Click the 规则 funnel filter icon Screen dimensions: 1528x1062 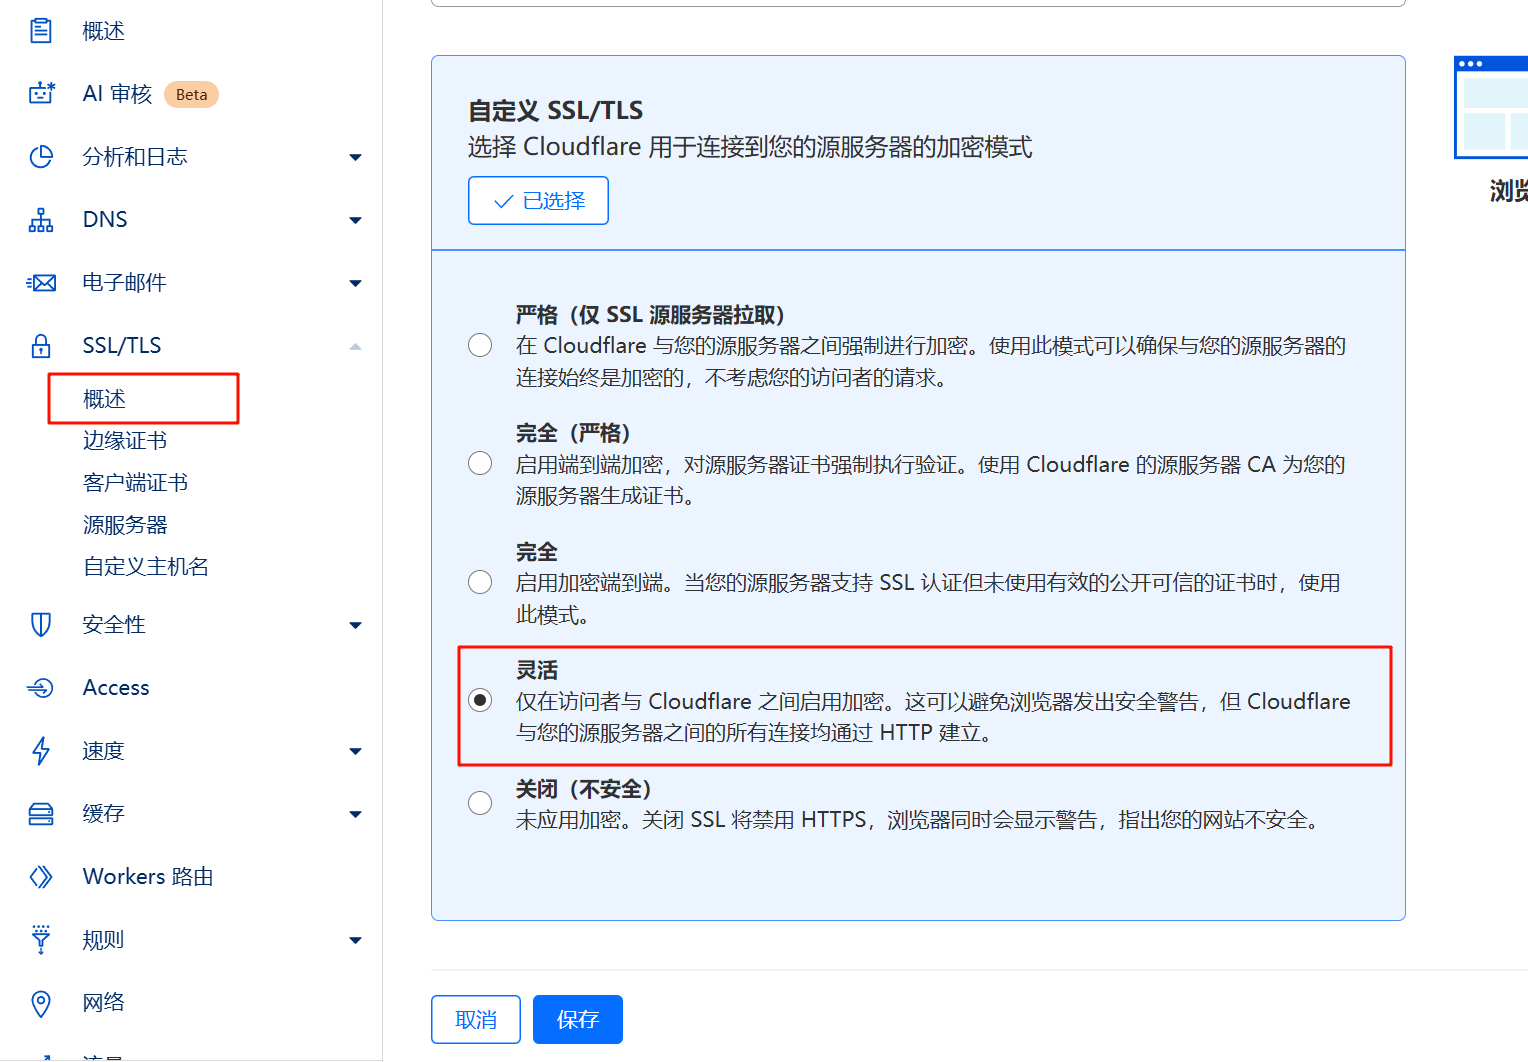pyautogui.click(x=41, y=939)
